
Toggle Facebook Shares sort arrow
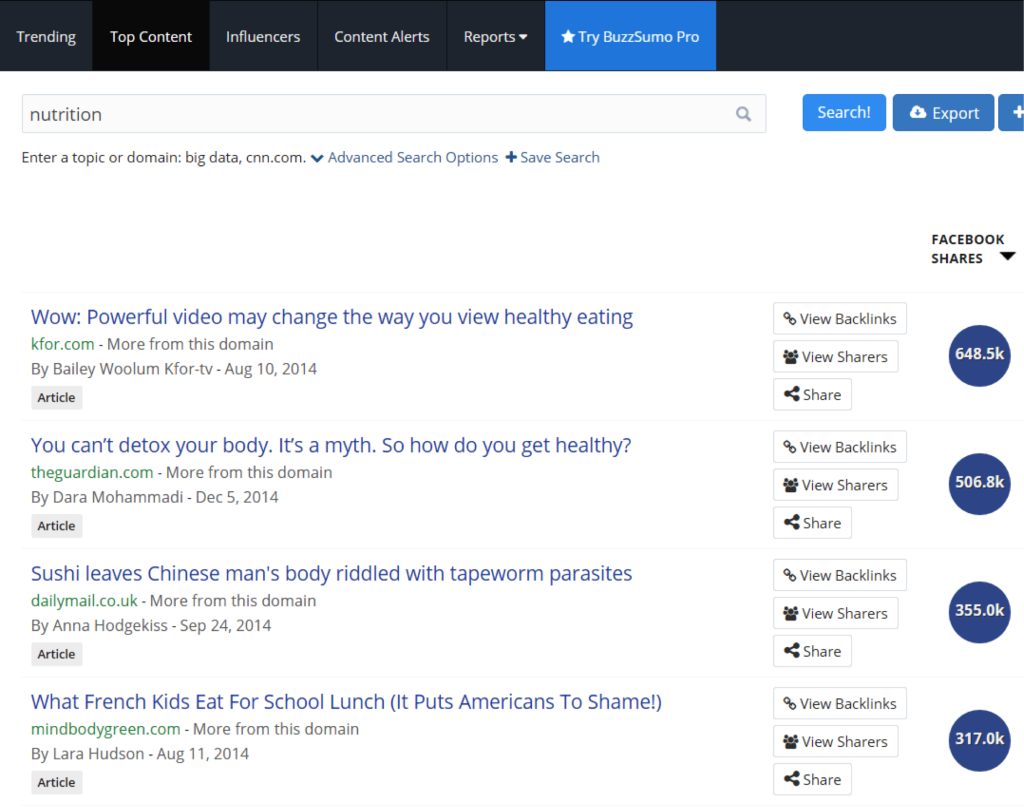click(x=1007, y=256)
